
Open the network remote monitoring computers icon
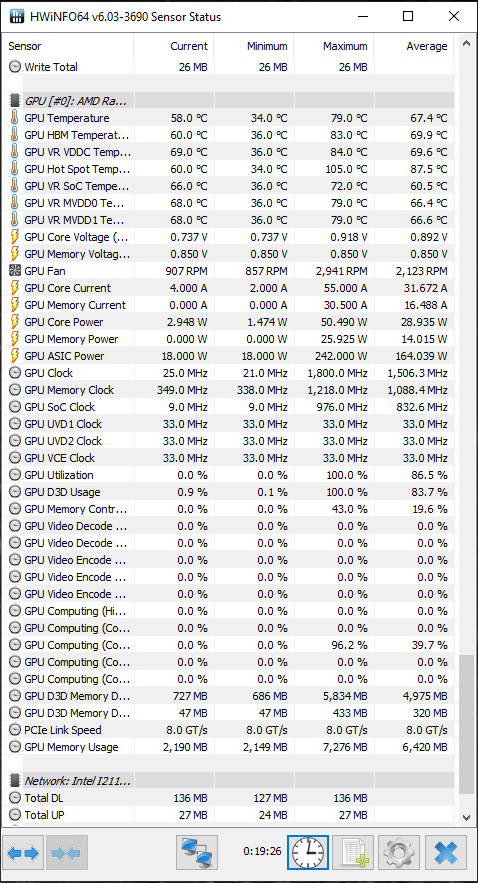pos(196,853)
